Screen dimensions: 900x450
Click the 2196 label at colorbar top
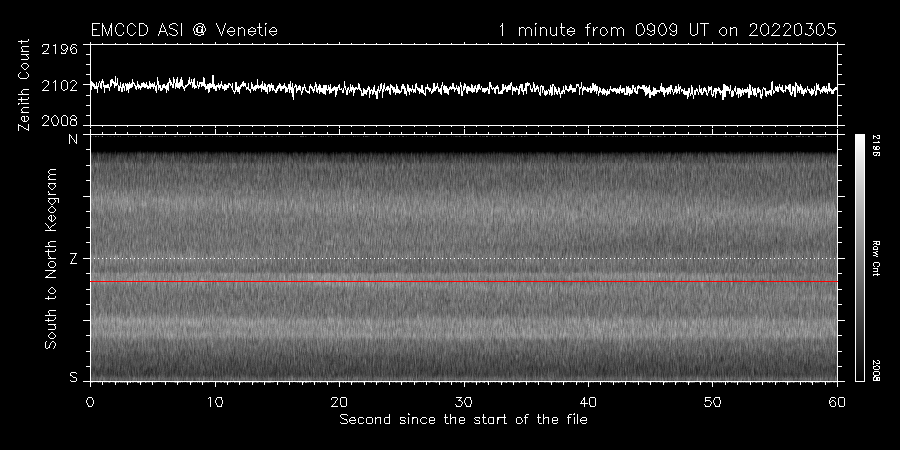pyautogui.click(x=875, y=146)
